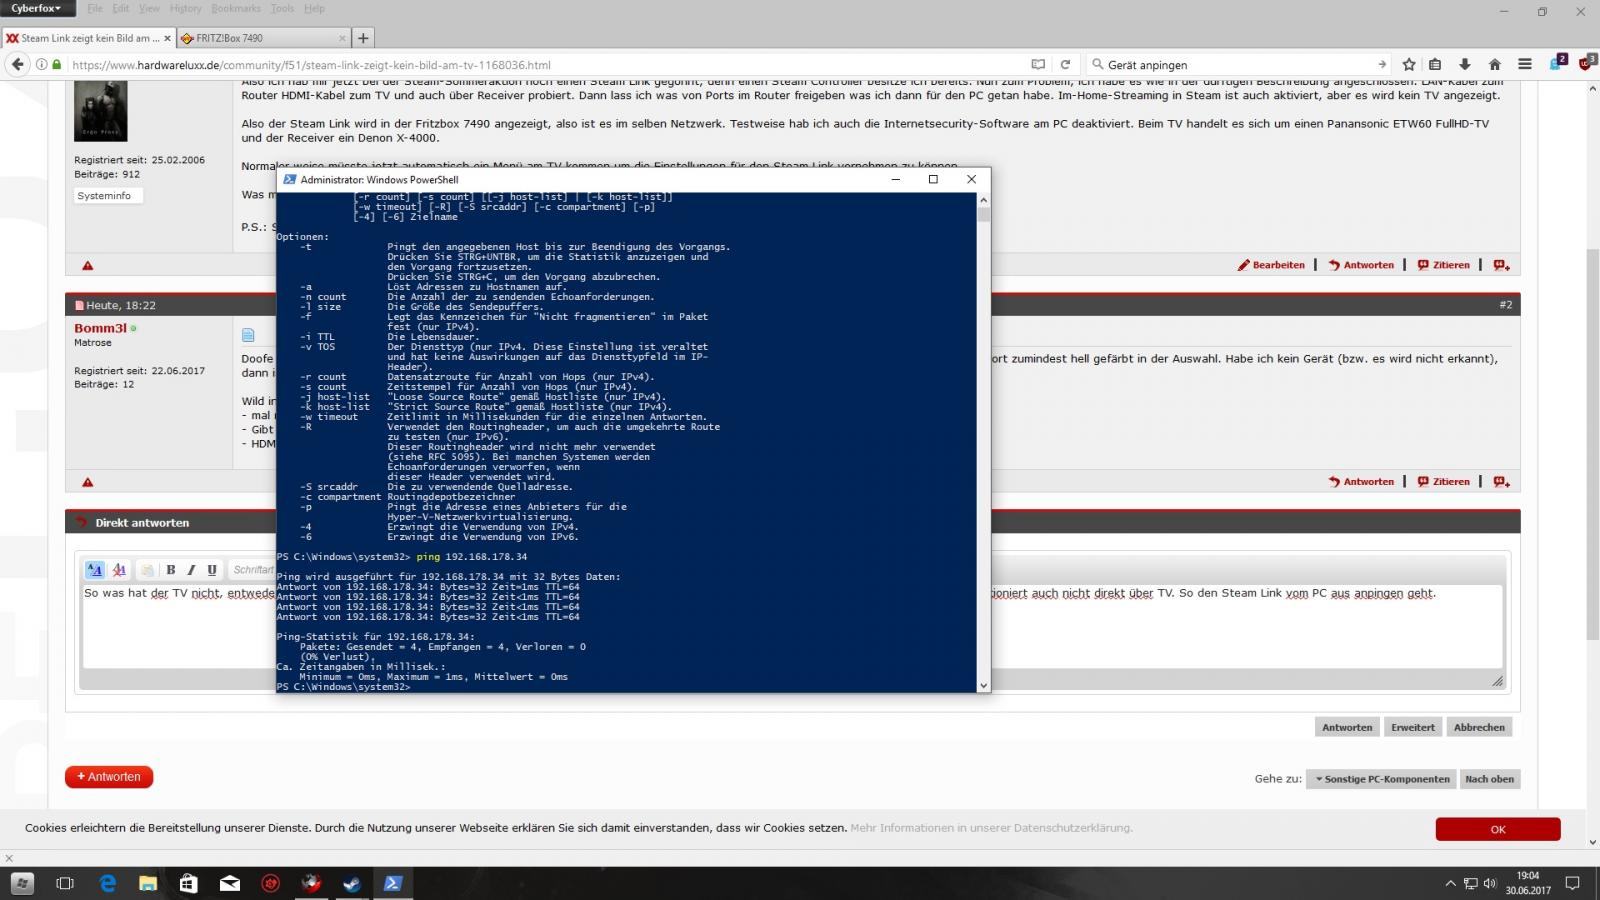Click Zitieren on the first post
Screen dimensions: 1600x900
pyautogui.click(x=1443, y=265)
